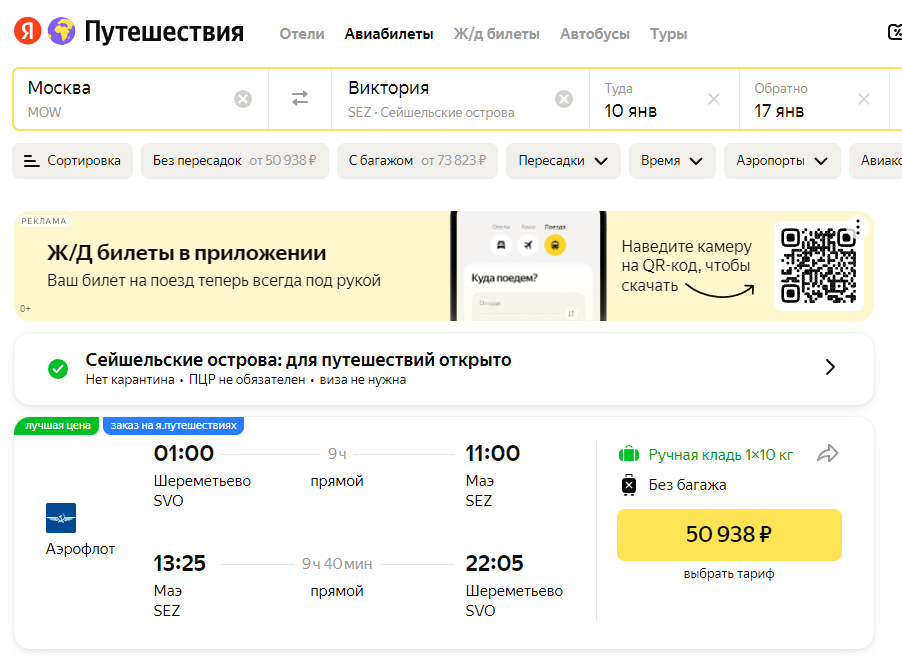
Task: Clear the Москва departure city
Action: tap(243, 99)
